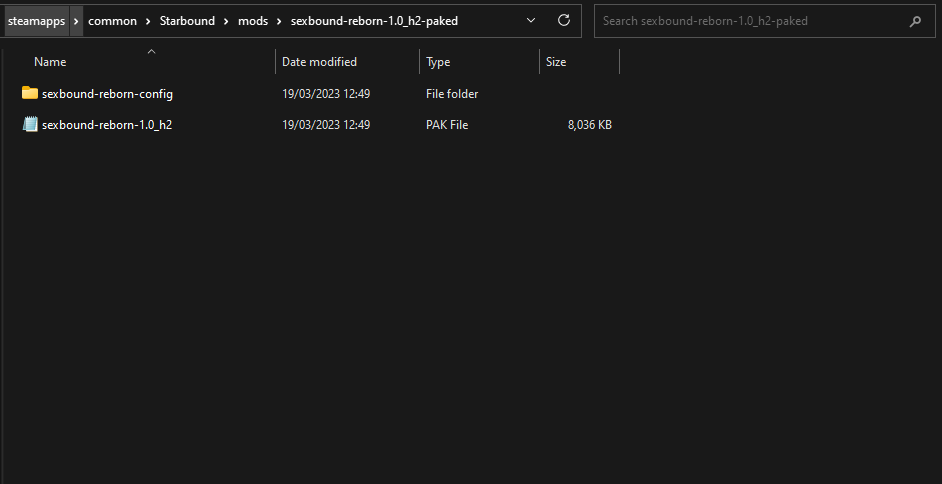Expand the chevron after mods

279,21
